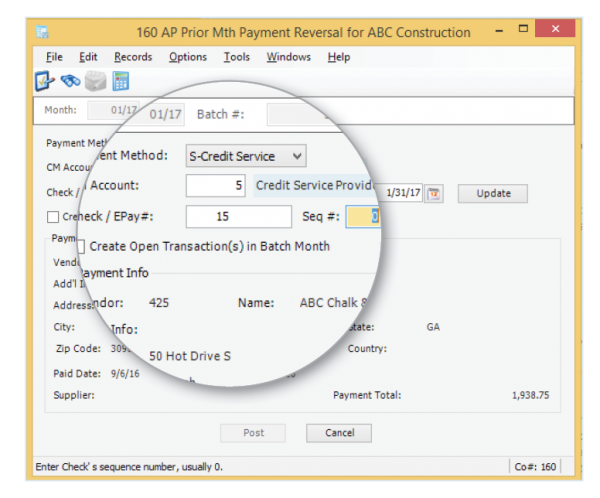Click the Co#: 160 status bar entry

535,467
